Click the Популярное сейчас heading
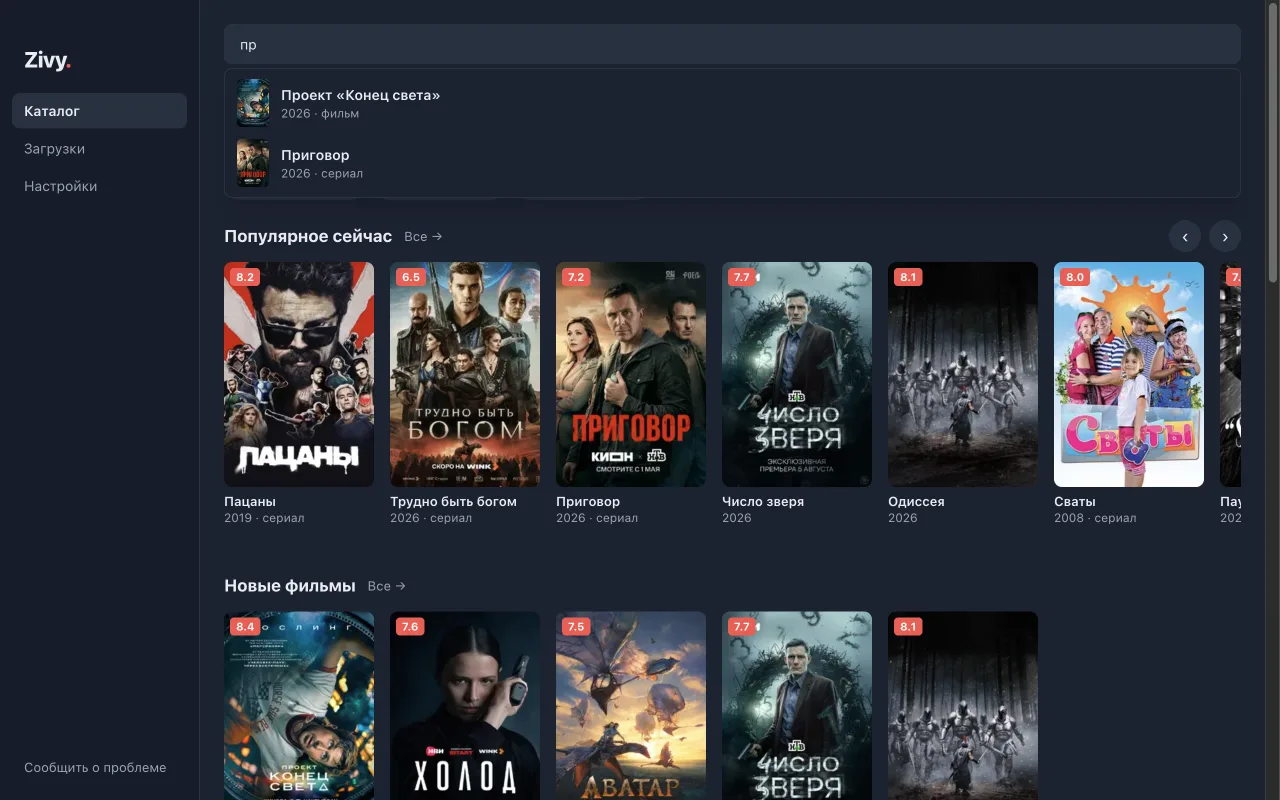Viewport: 1280px width, 800px height. [308, 236]
